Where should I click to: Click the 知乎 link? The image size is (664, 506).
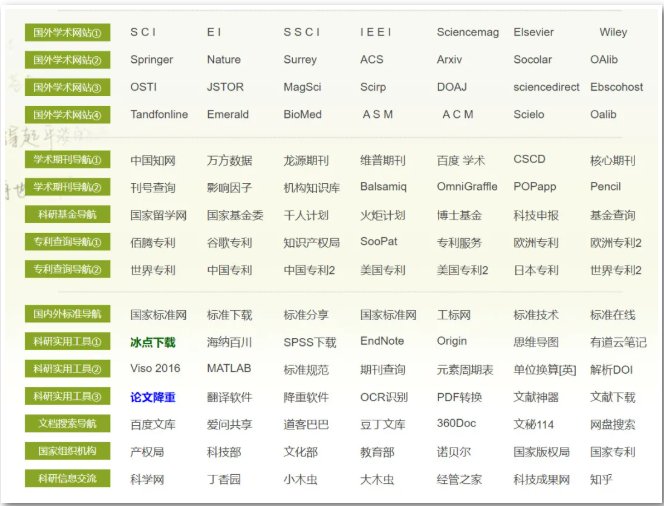pyautogui.click(x=601, y=479)
